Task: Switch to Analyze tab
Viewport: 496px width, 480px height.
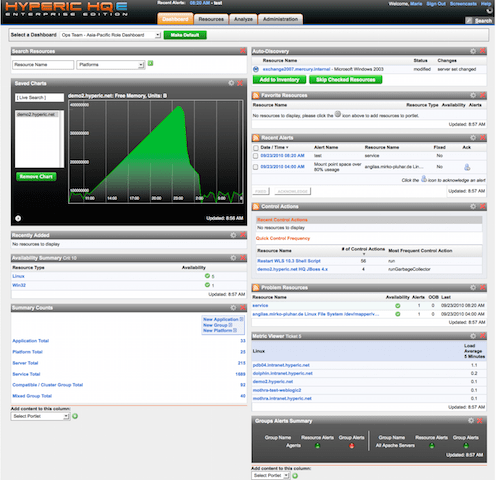Action: pyautogui.click(x=243, y=19)
